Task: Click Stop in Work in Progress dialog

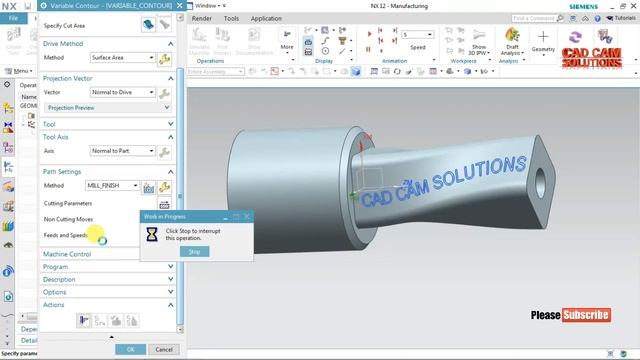Action: tap(194, 252)
